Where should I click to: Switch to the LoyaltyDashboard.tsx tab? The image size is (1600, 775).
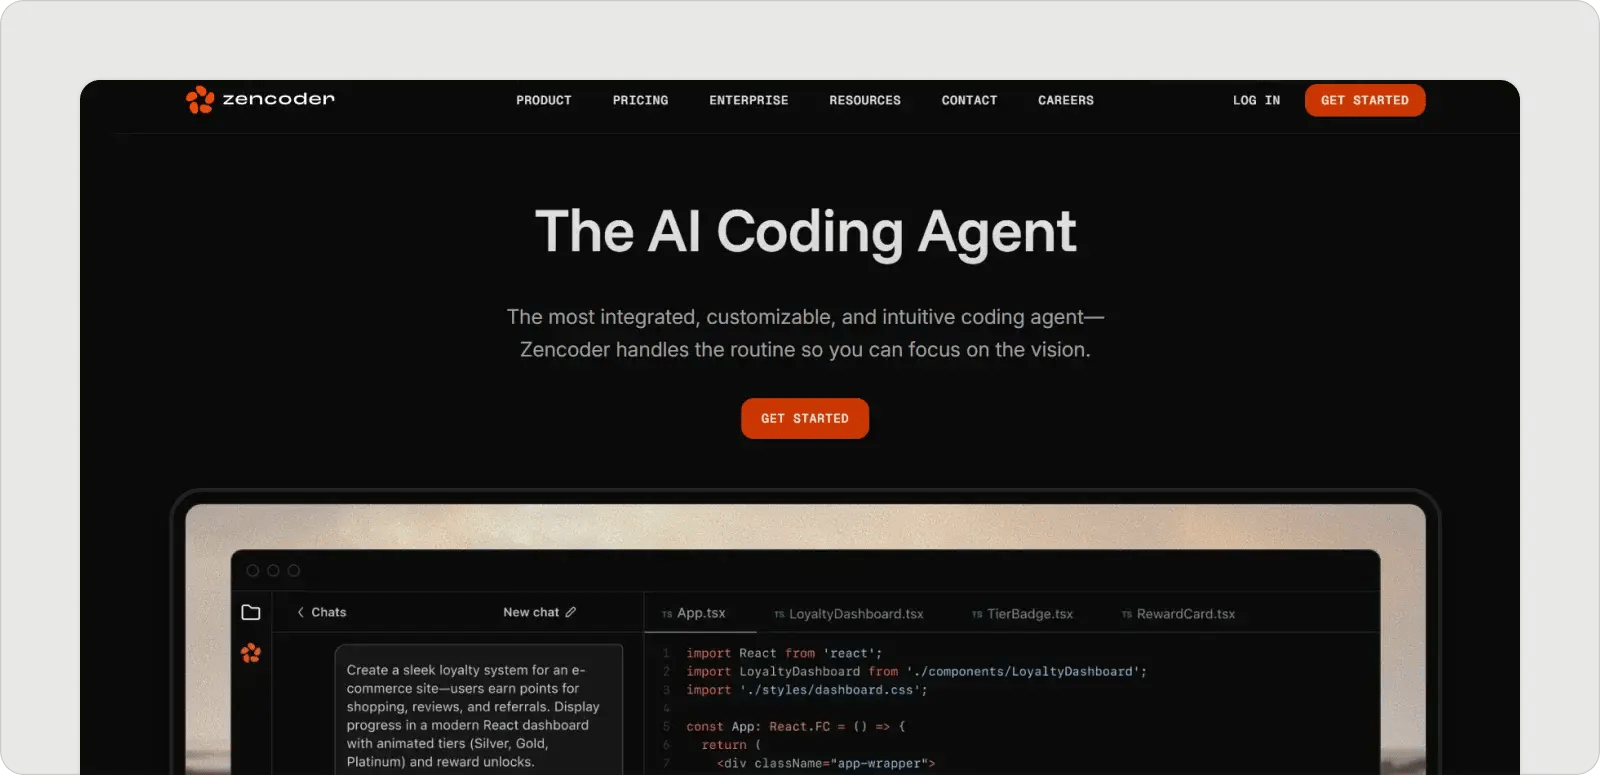point(849,614)
